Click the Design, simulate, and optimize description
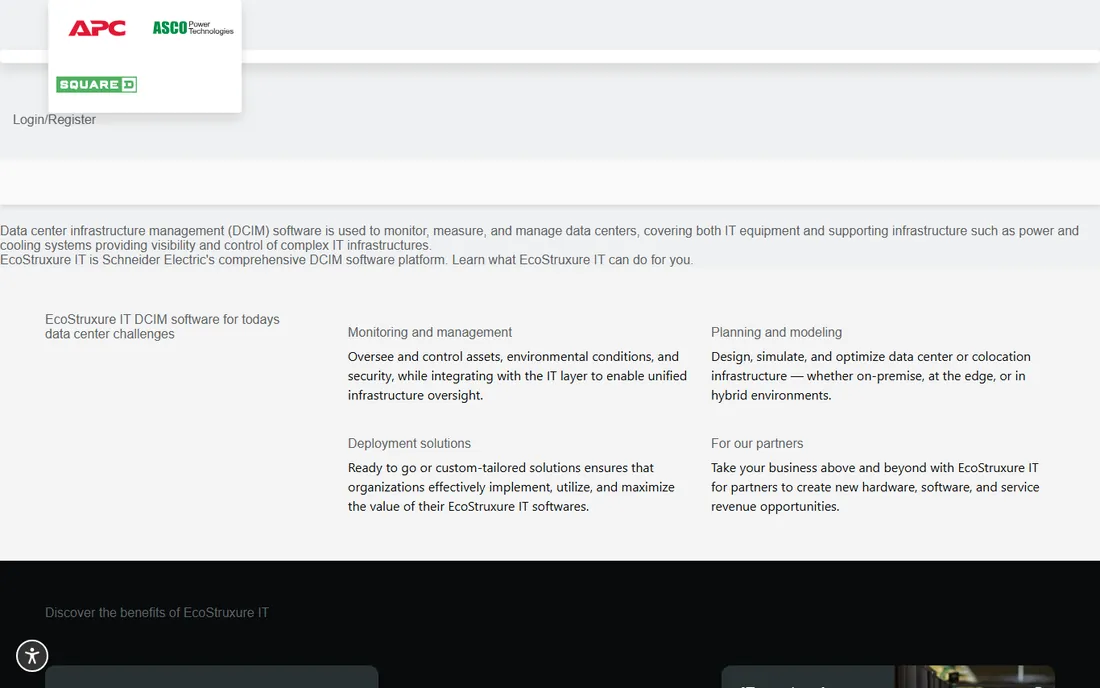Screen dimensions: 1100x688 coord(871,376)
